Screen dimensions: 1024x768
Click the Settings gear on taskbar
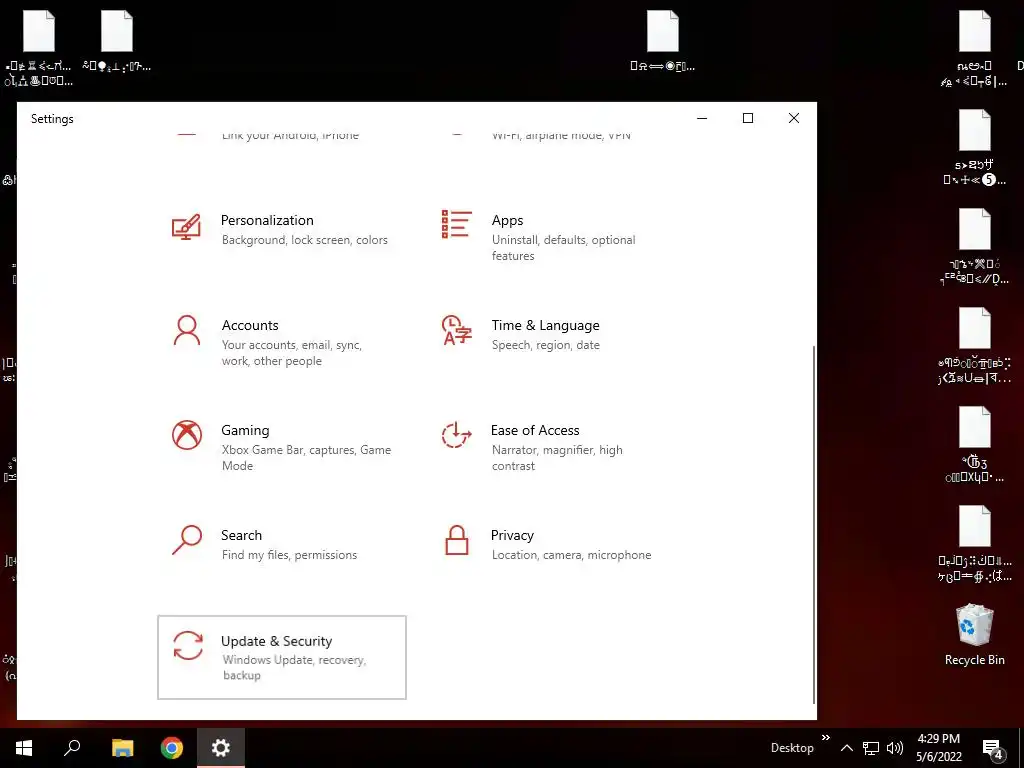[221, 748]
